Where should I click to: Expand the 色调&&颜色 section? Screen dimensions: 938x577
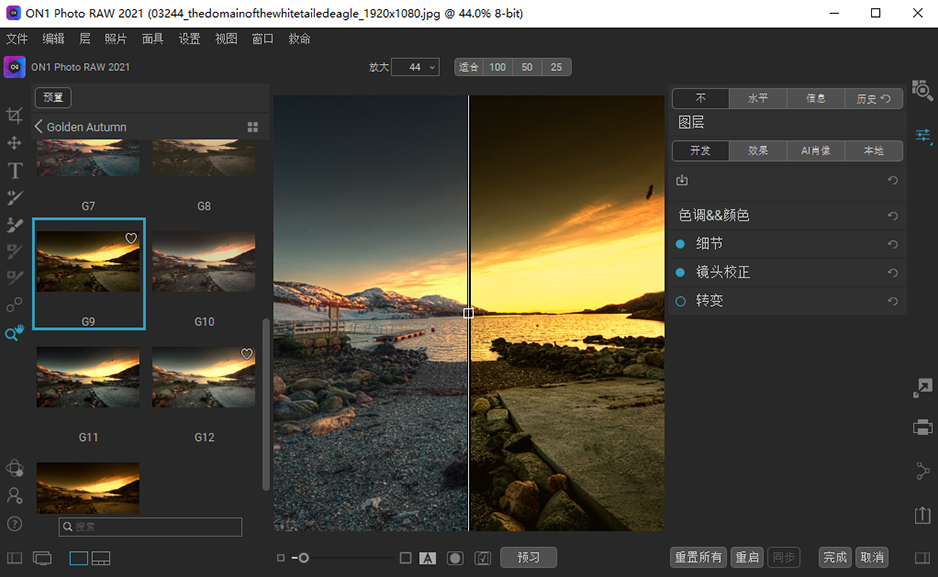714,215
